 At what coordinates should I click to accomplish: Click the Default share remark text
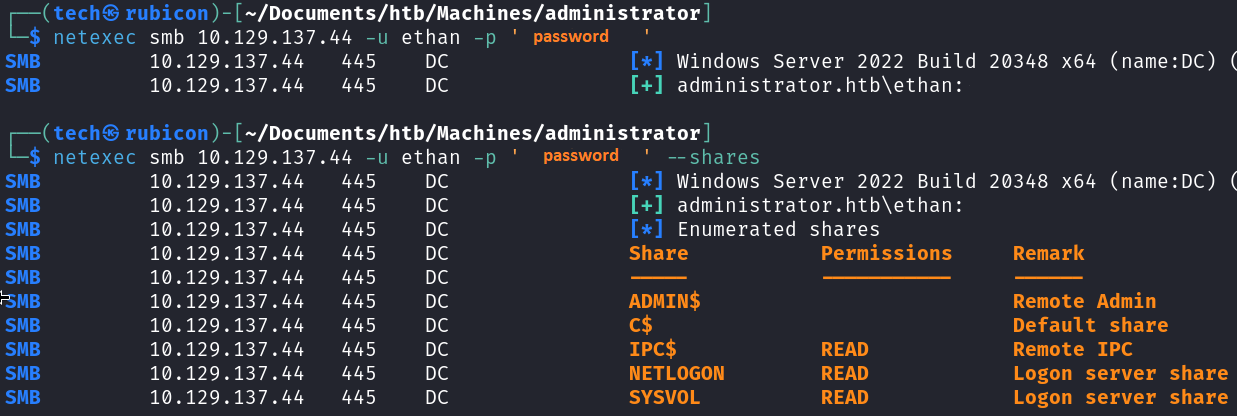pos(1090,326)
